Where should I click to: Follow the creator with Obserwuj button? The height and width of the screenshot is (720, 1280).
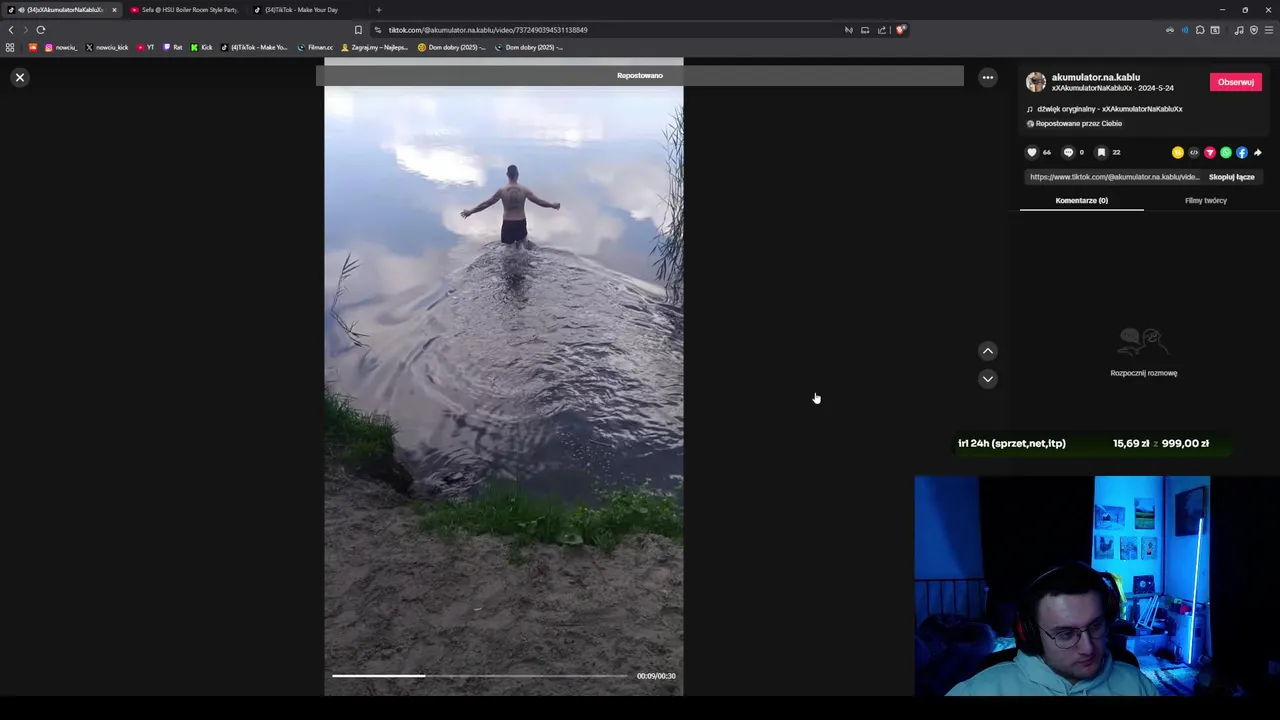tap(1236, 82)
